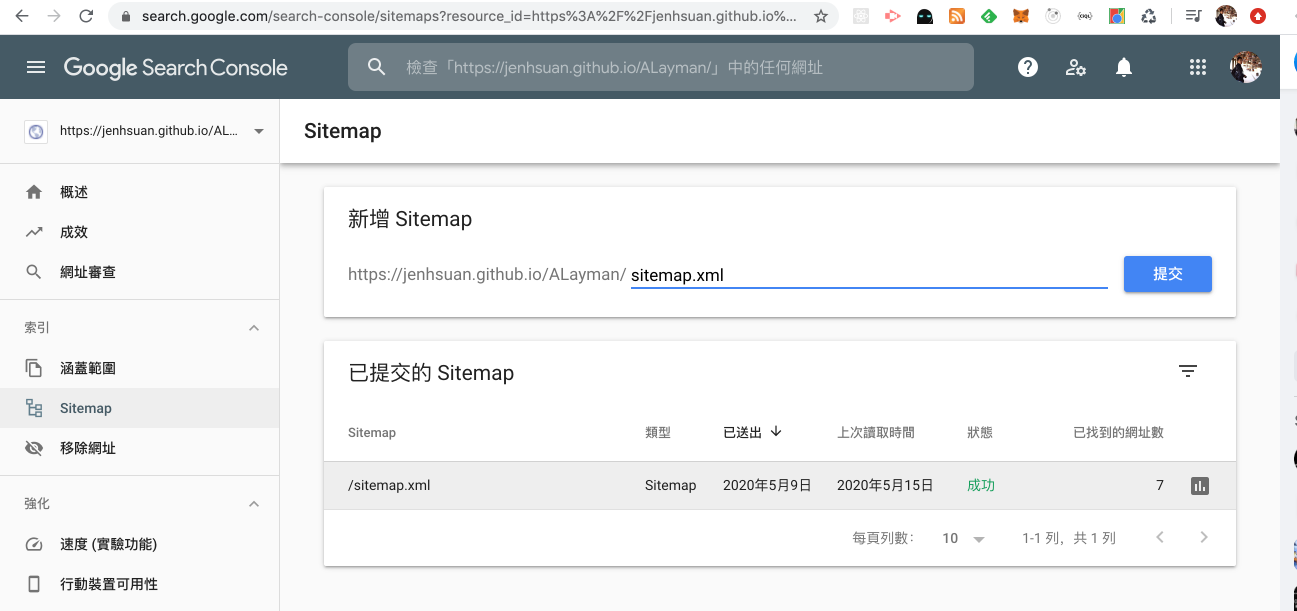Click the RSS feed extension icon
1297x611 pixels.
coord(957,16)
